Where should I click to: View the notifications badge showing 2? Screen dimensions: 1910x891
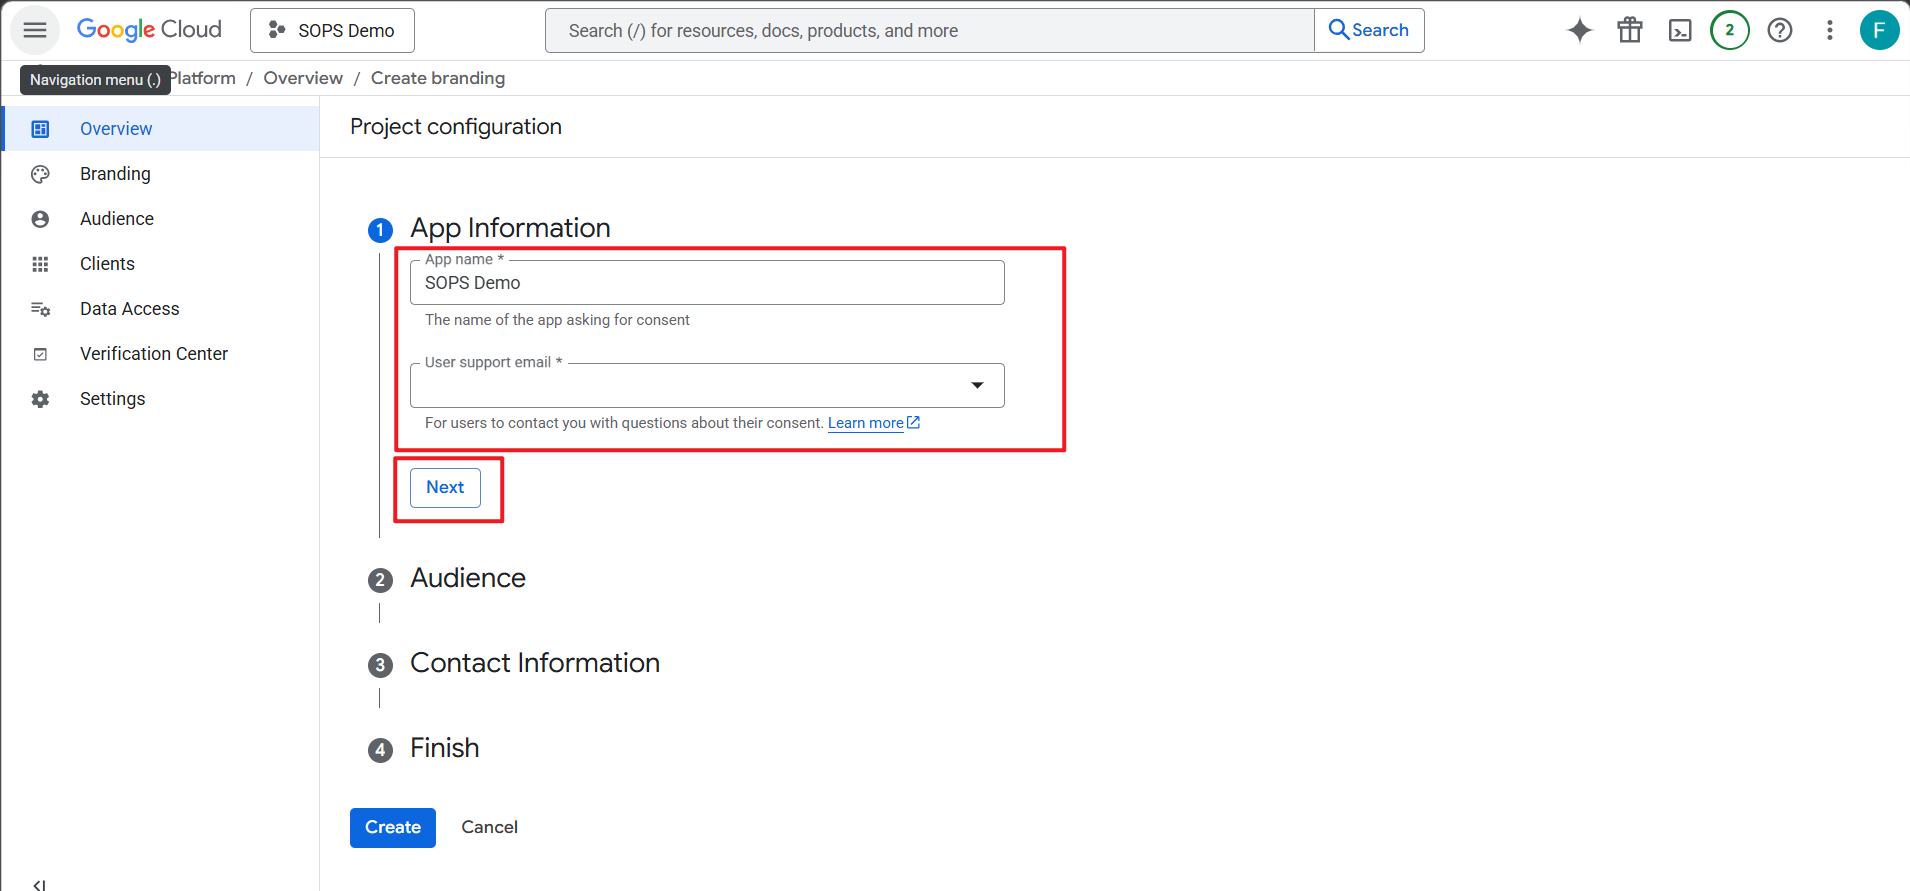pyautogui.click(x=1729, y=30)
